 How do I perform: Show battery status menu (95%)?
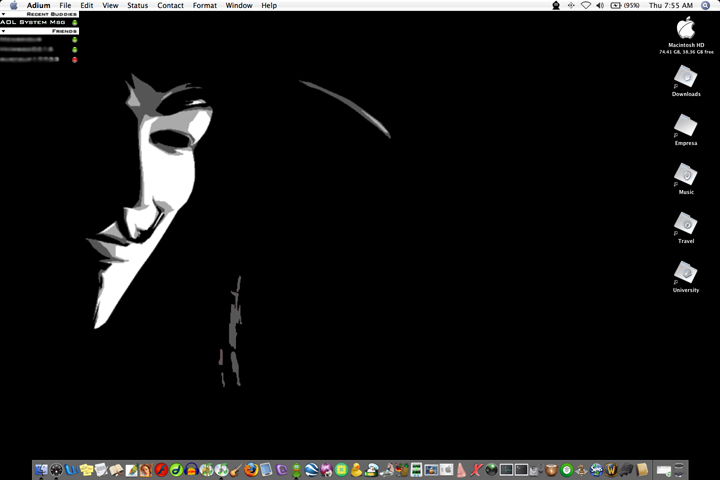[x=625, y=6]
